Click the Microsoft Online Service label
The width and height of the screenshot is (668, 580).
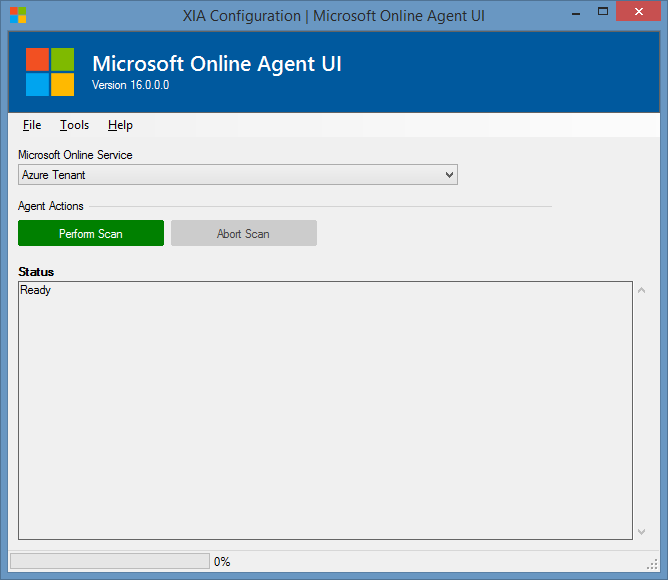pyautogui.click(x=75, y=155)
